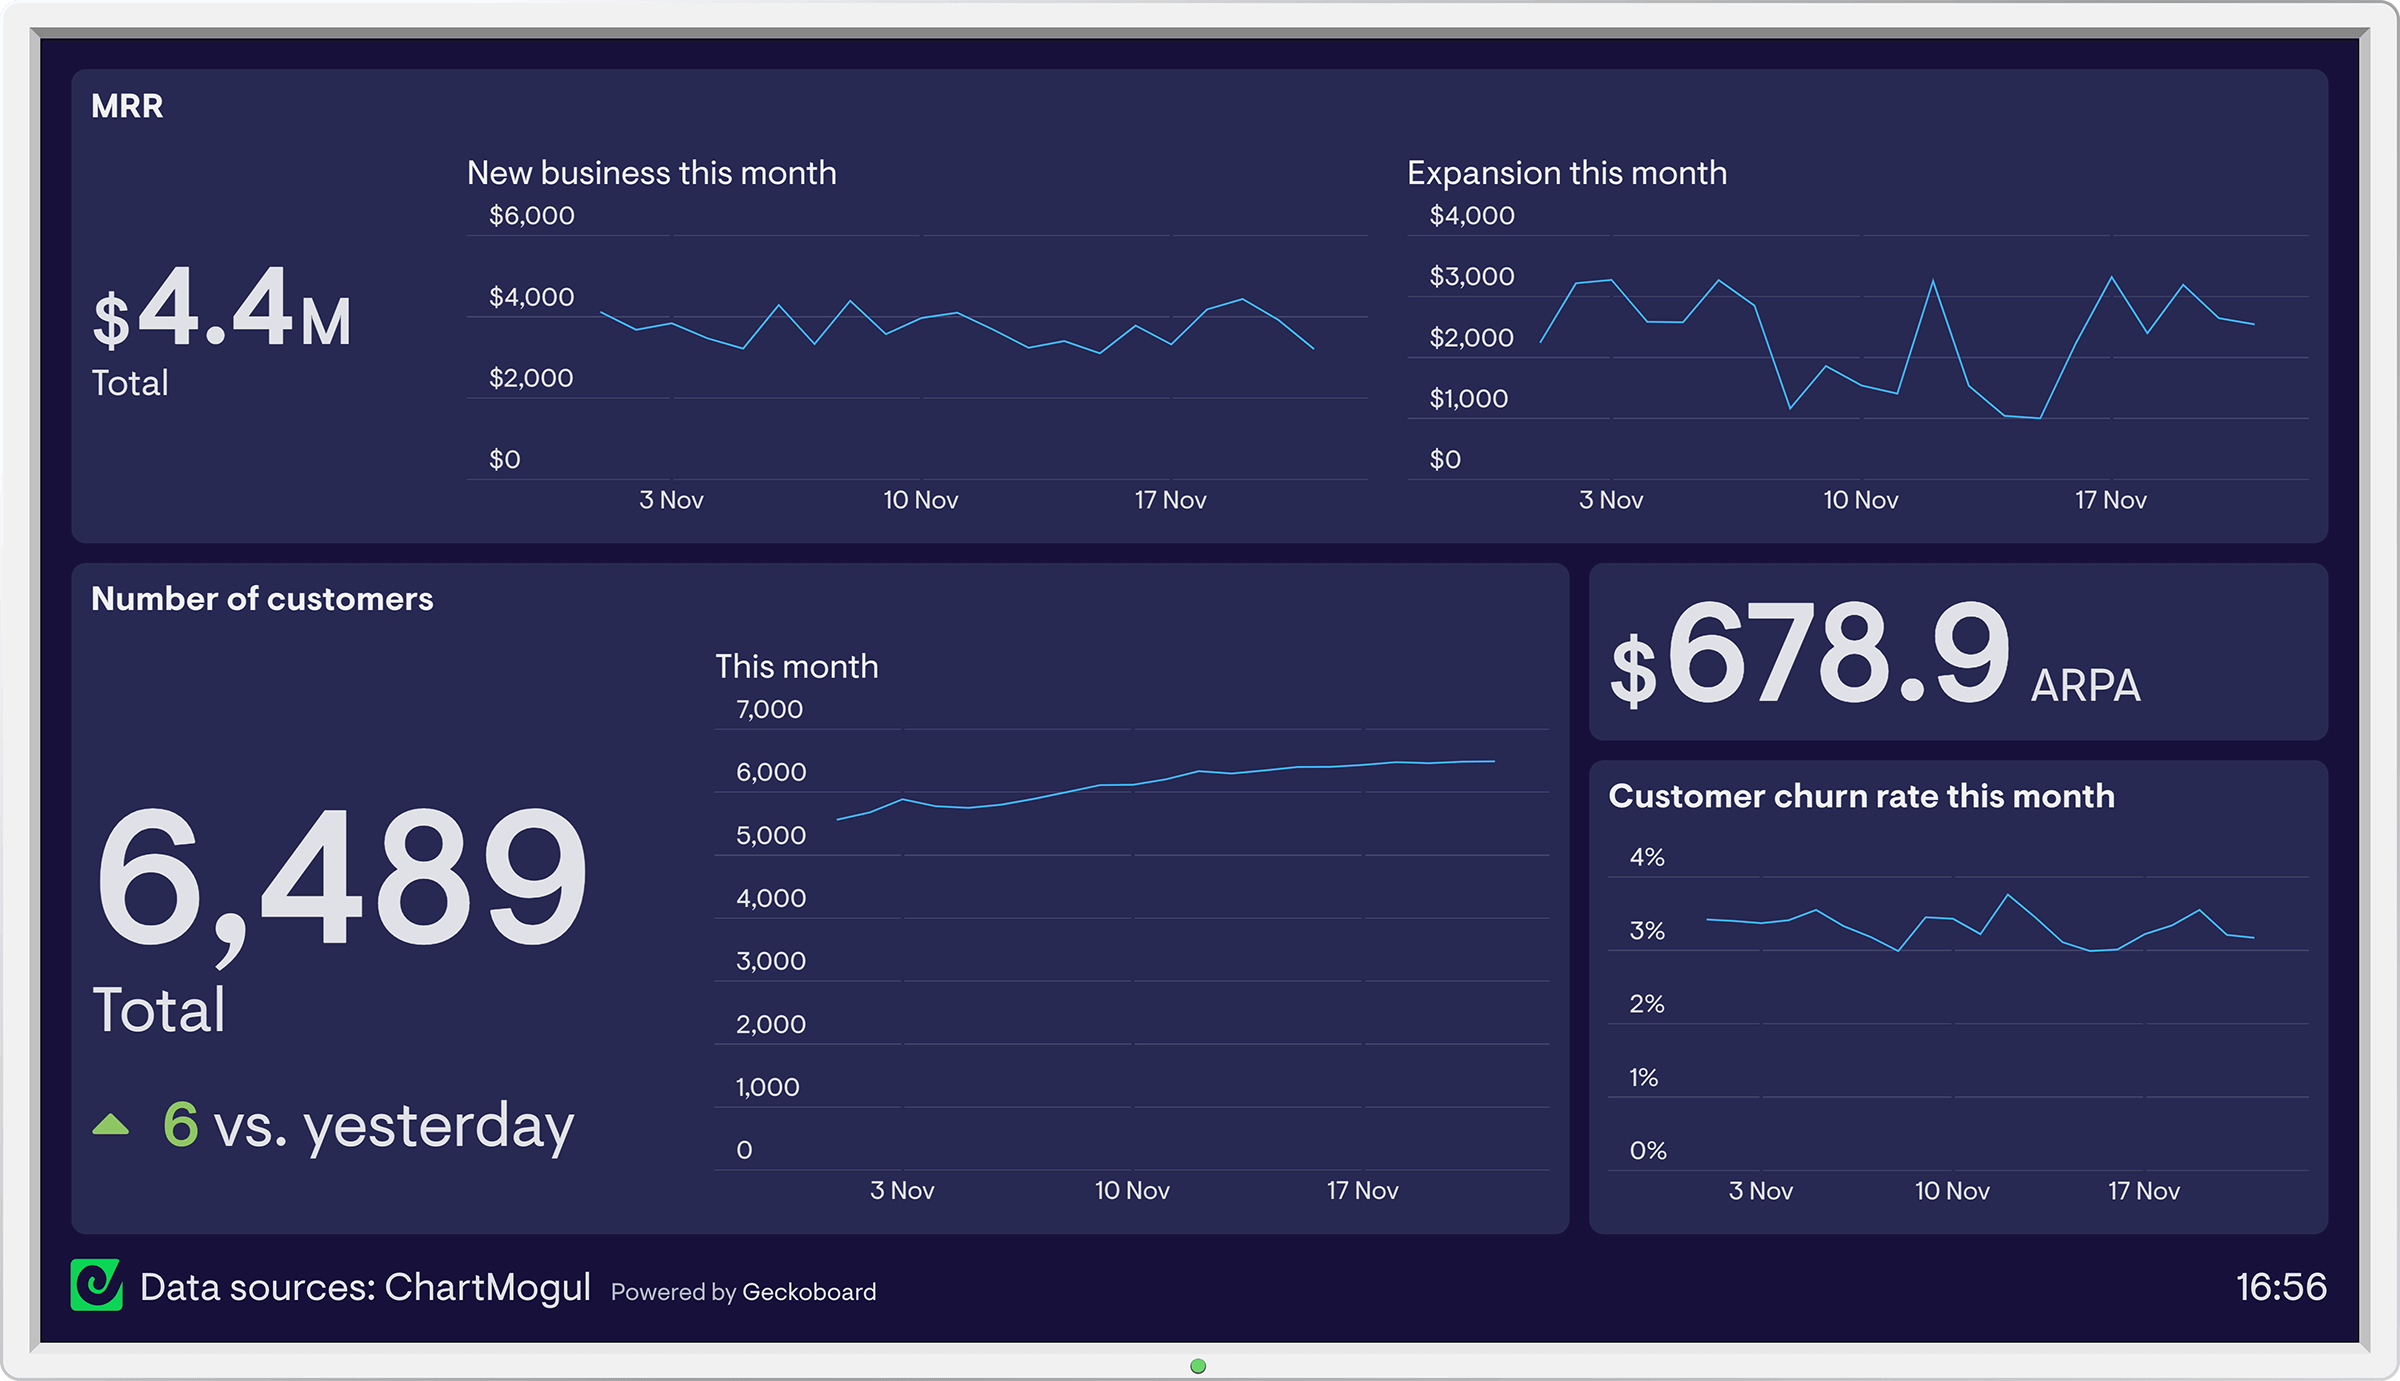2400x1381 pixels.
Task: Click the 6 vs. yesterday comparison text
Action: pyautogui.click(x=369, y=1125)
